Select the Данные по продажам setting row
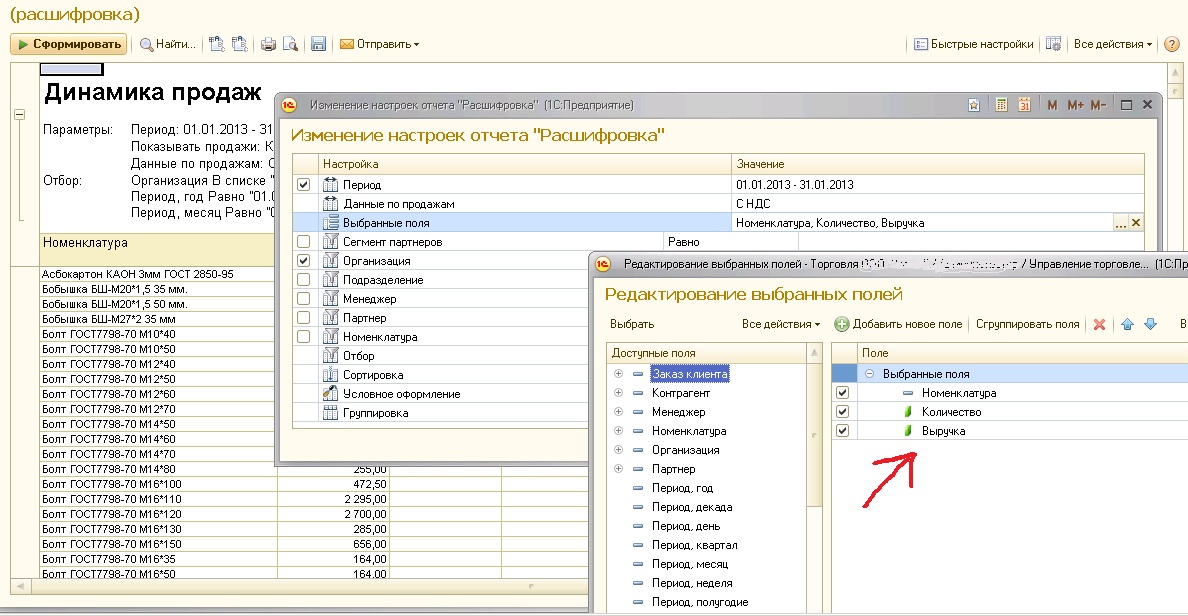 pos(718,204)
